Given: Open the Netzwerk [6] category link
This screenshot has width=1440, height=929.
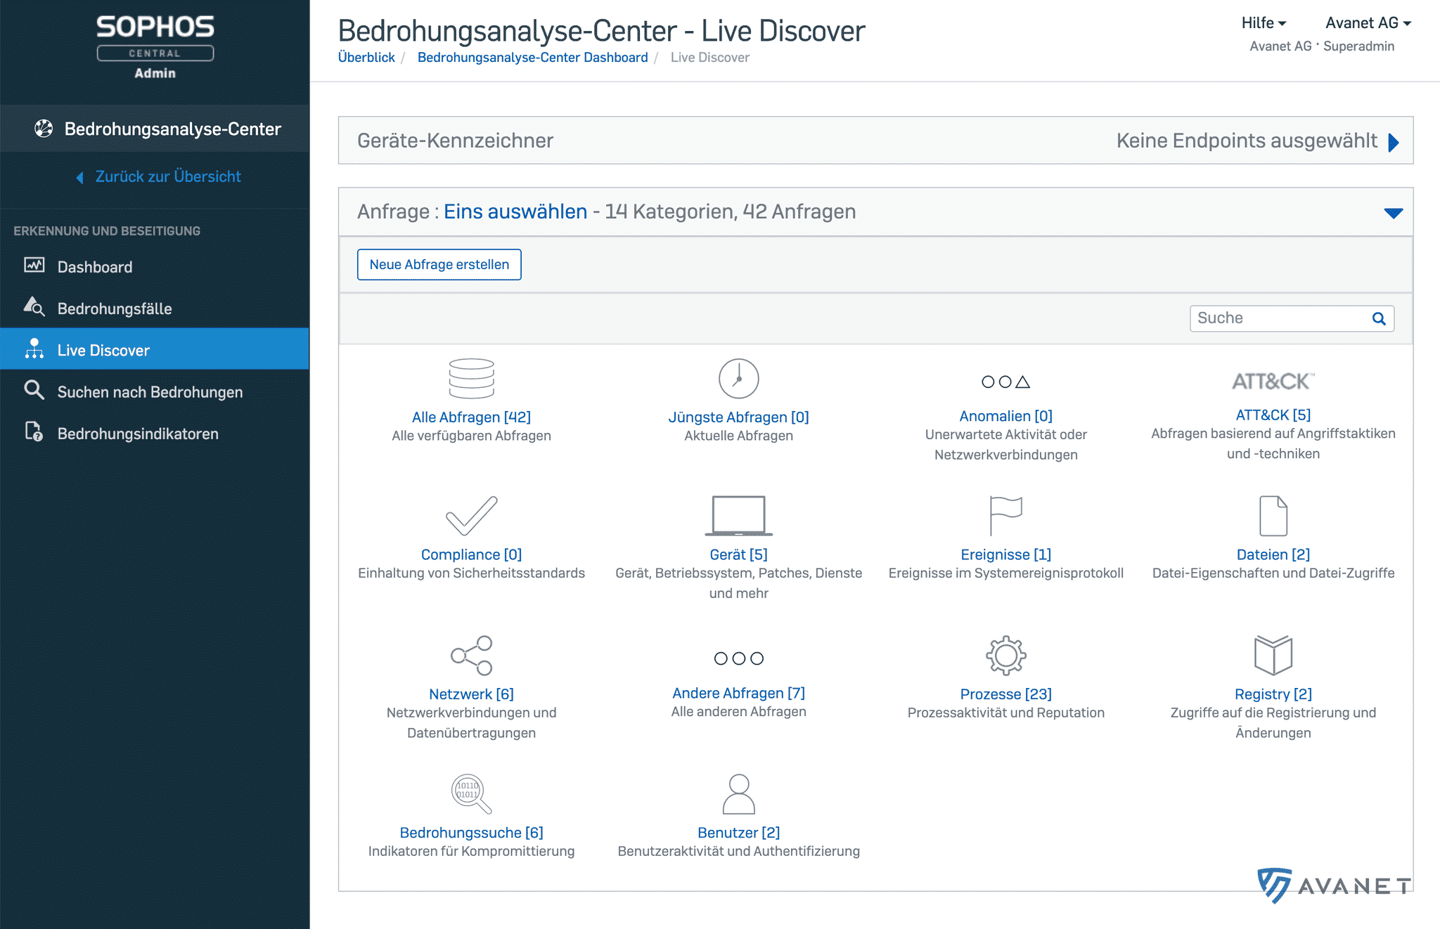Looking at the screenshot, I should (x=471, y=694).
